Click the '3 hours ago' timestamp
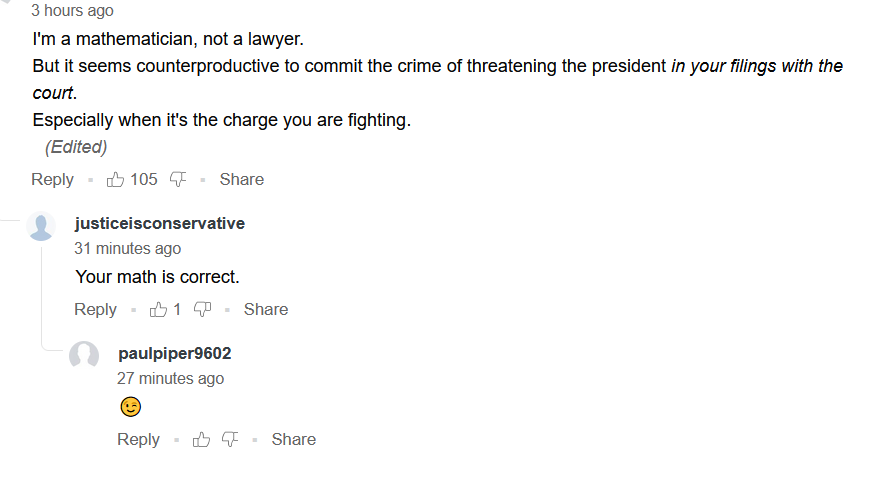Screen dimensions: 883x479 (73, 11)
